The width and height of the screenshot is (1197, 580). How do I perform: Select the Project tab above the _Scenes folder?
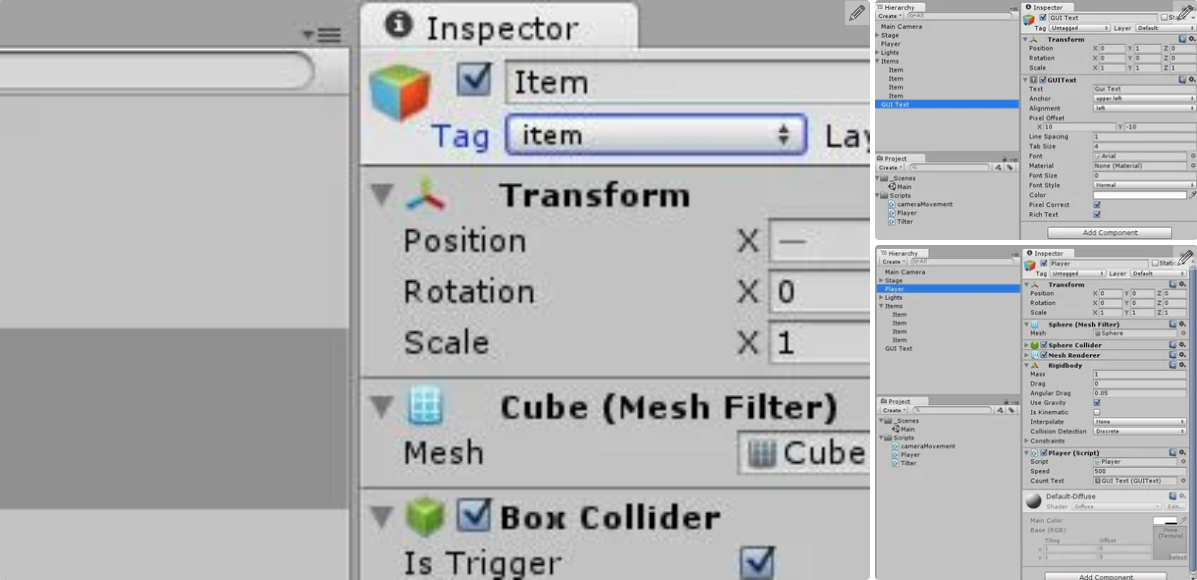pos(895,158)
